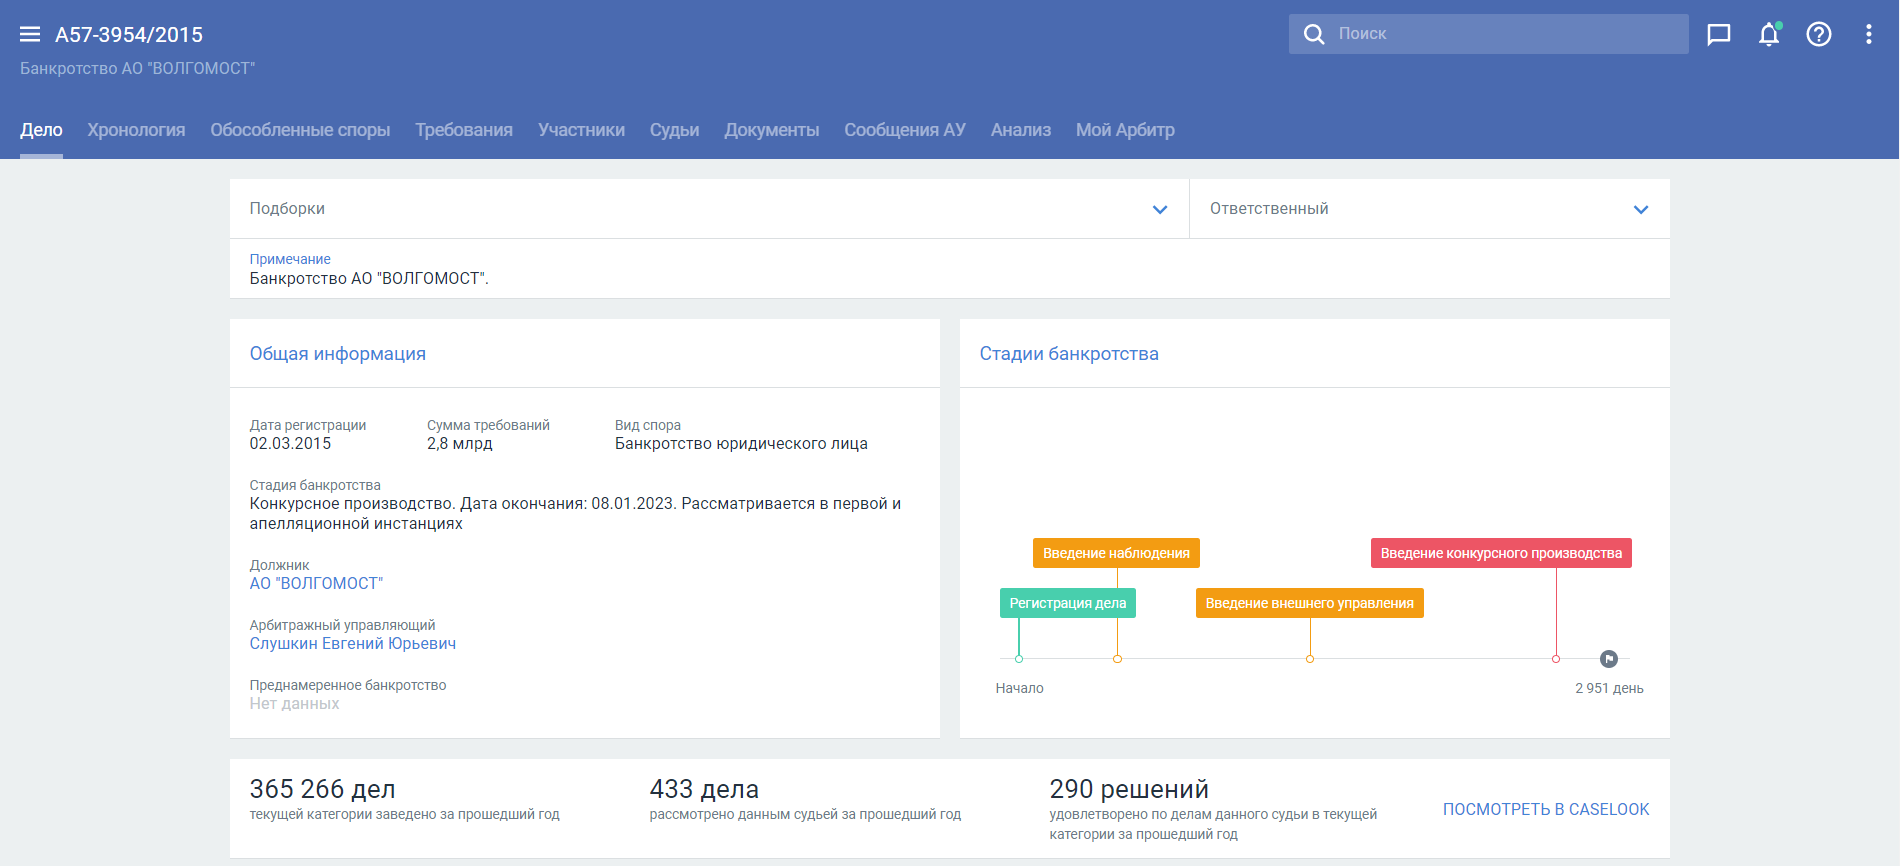Click the 290 решений statistic
Screen dimensions: 1900x866
pyautogui.click(x=1129, y=789)
